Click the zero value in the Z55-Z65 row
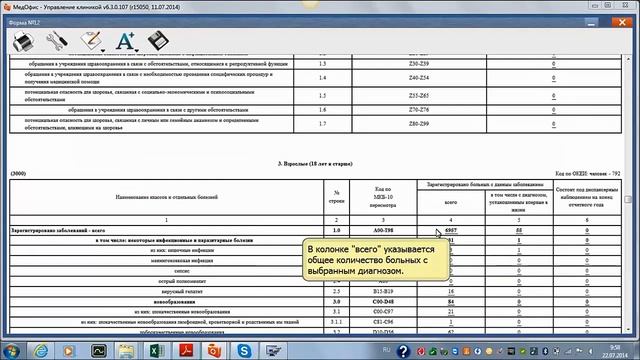This screenshot has width=640, height=360. tap(553, 96)
